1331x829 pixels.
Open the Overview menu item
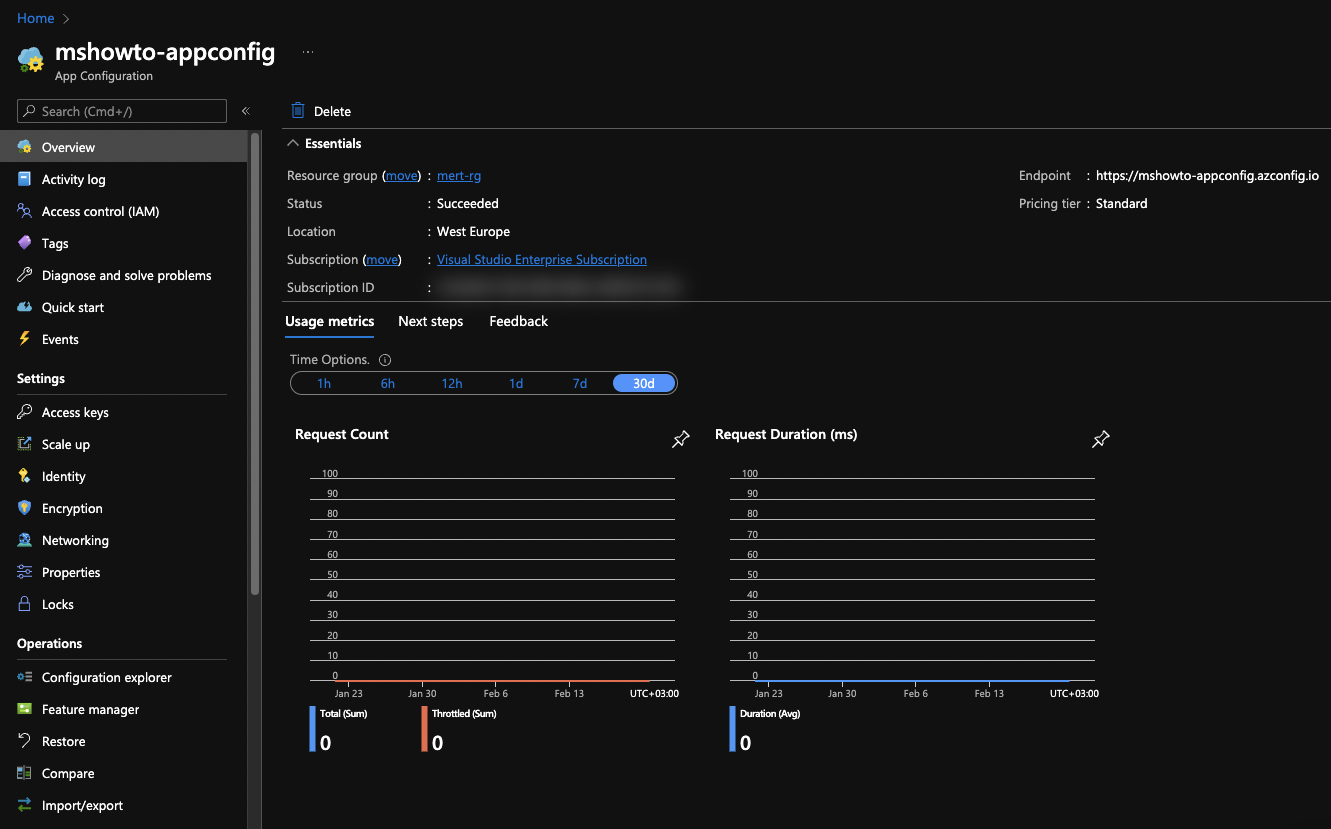123,147
